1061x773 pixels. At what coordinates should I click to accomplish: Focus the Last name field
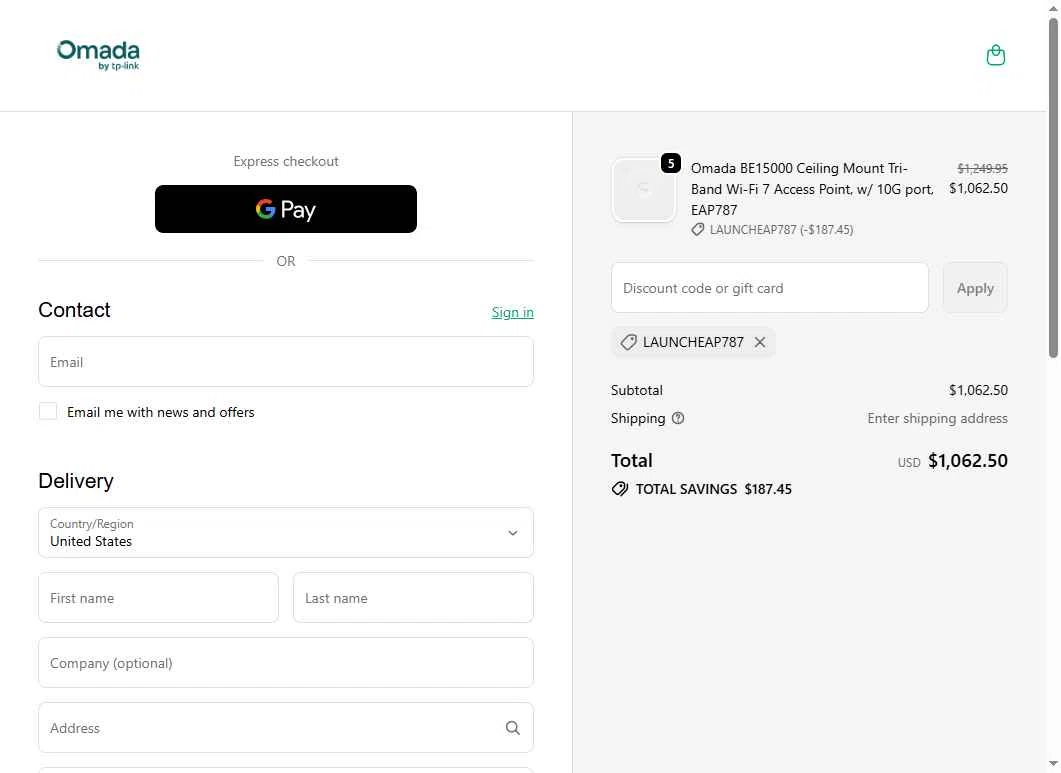(x=413, y=598)
